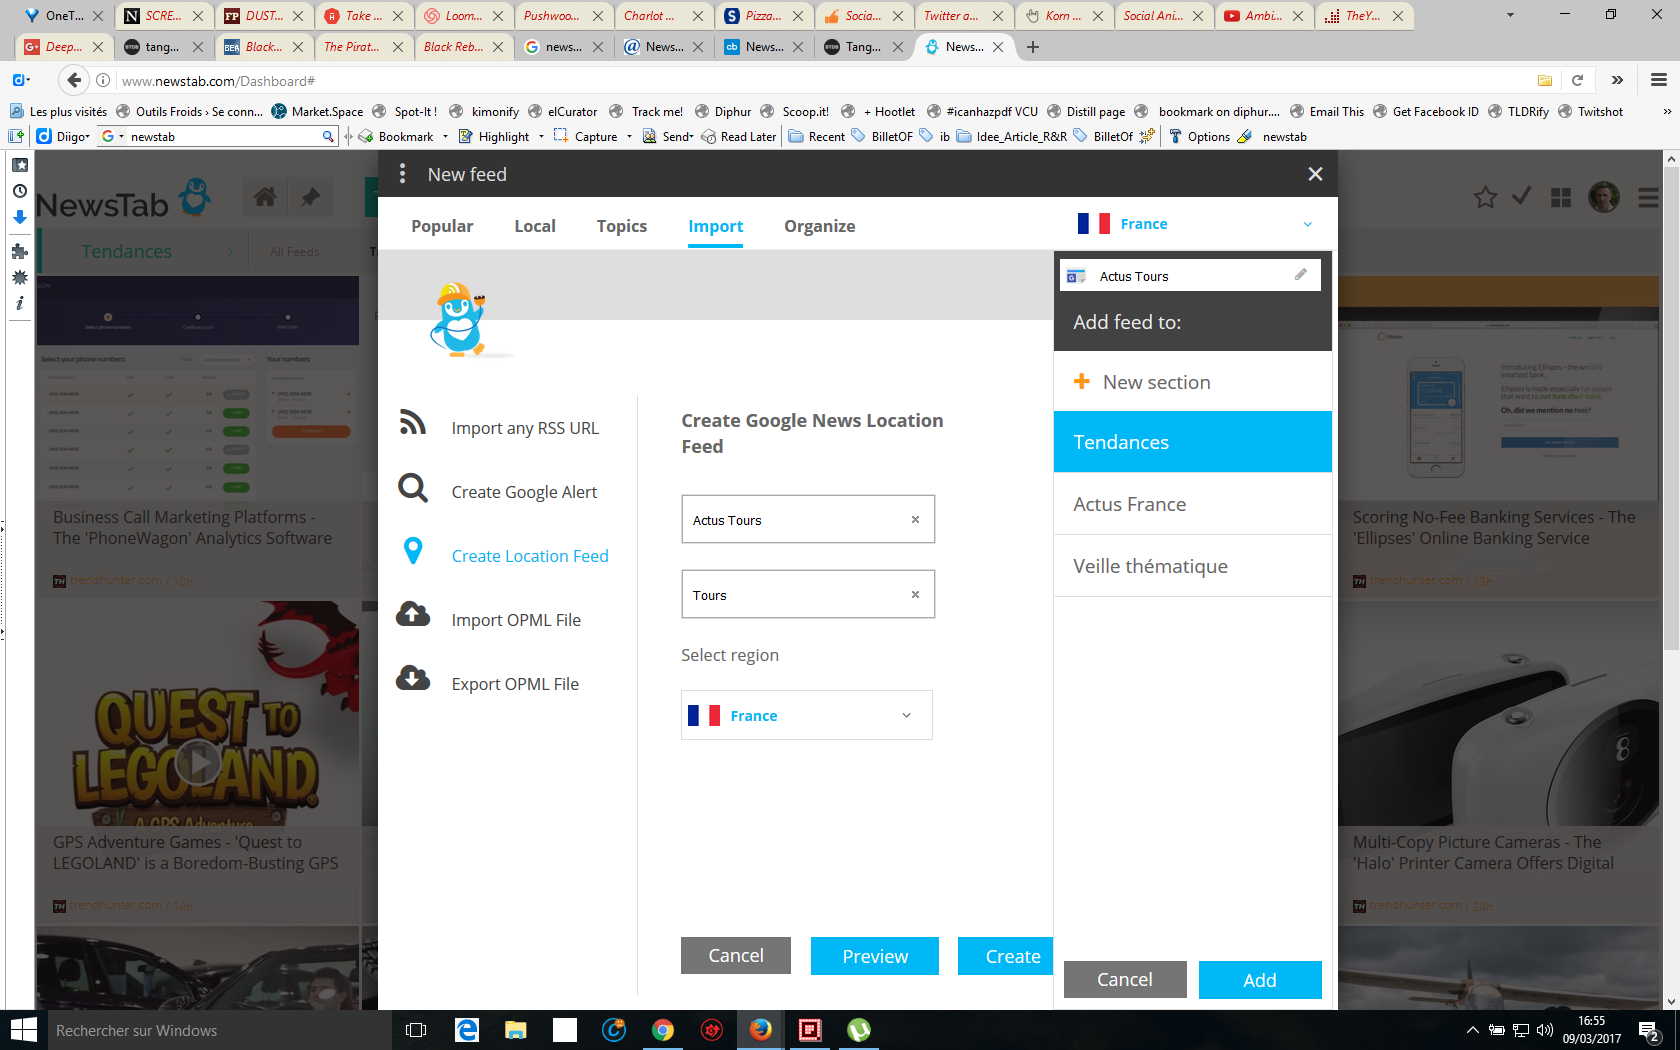Open the Diigo menu dropdown
1680x1050 pixels.
[x=64, y=137]
